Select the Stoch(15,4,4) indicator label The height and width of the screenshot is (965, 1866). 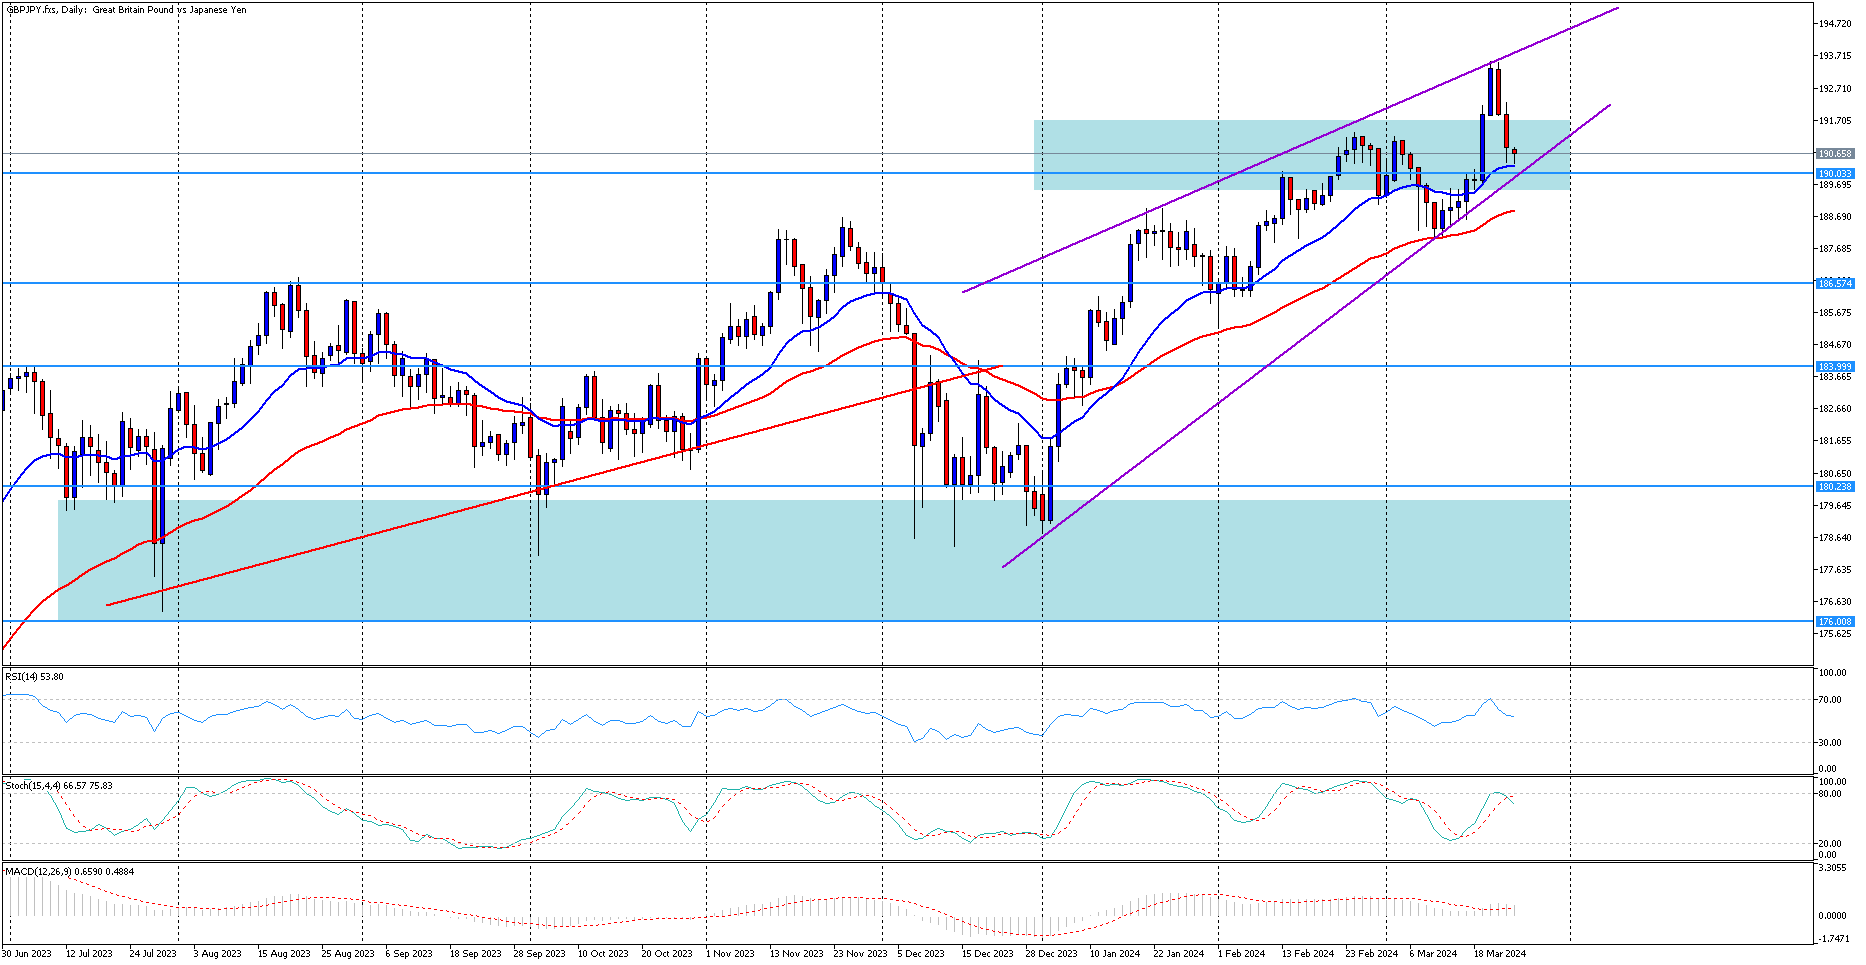point(58,786)
